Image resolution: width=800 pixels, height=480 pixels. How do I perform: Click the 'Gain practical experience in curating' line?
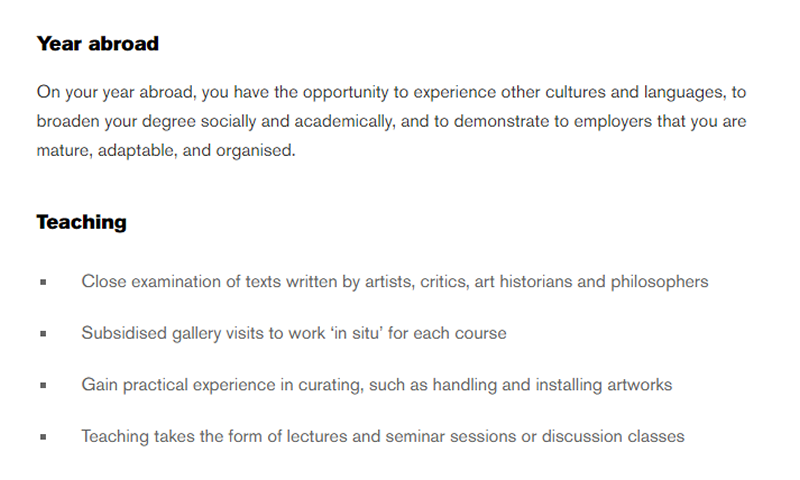pos(377,385)
